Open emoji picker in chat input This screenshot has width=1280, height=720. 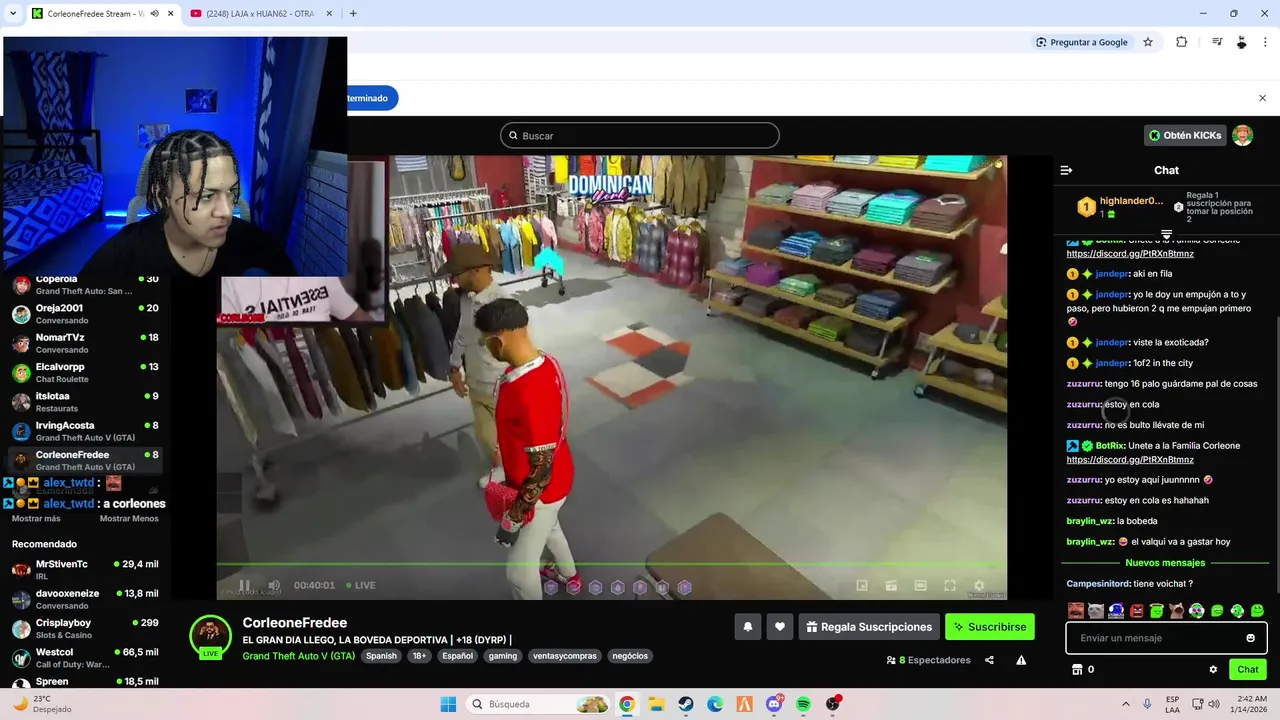[x=1251, y=638]
